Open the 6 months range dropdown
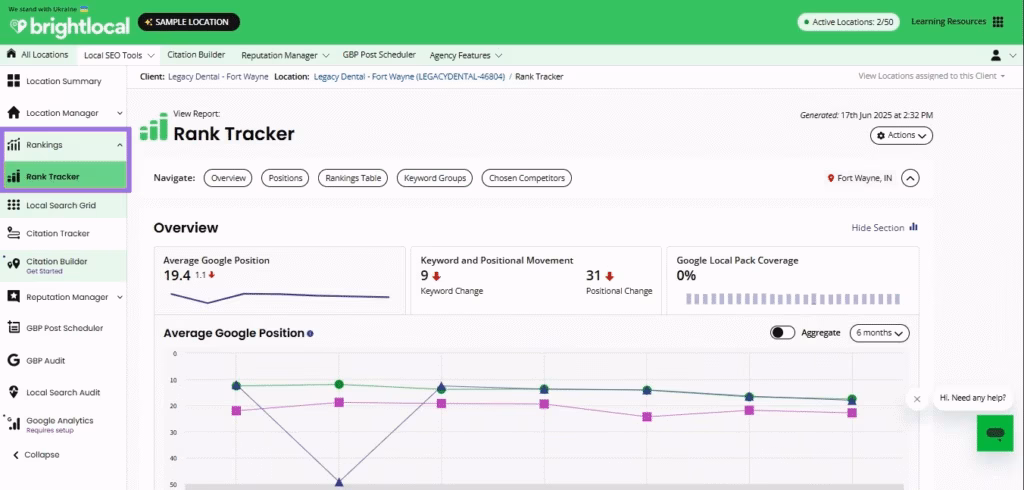Viewport: 1024px width, 490px height. (x=879, y=333)
